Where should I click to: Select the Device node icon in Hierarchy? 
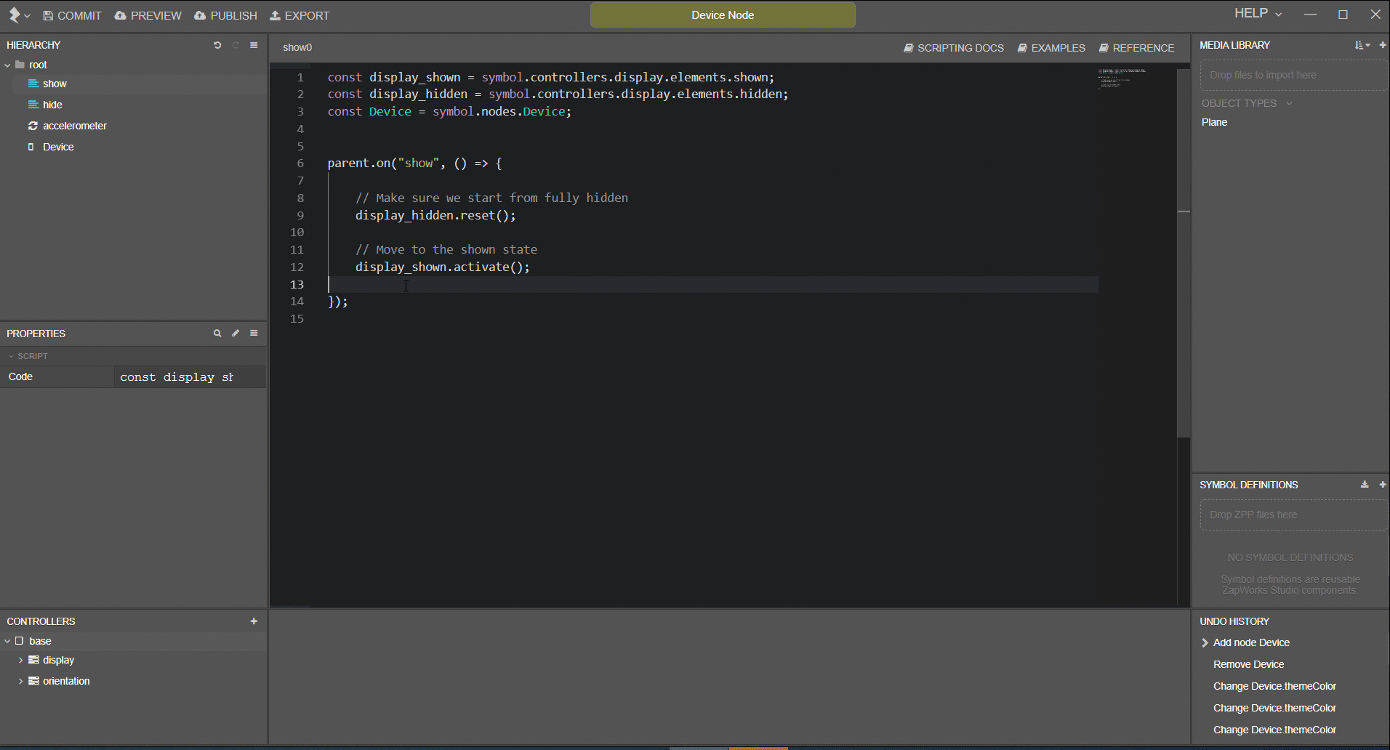(32, 146)
